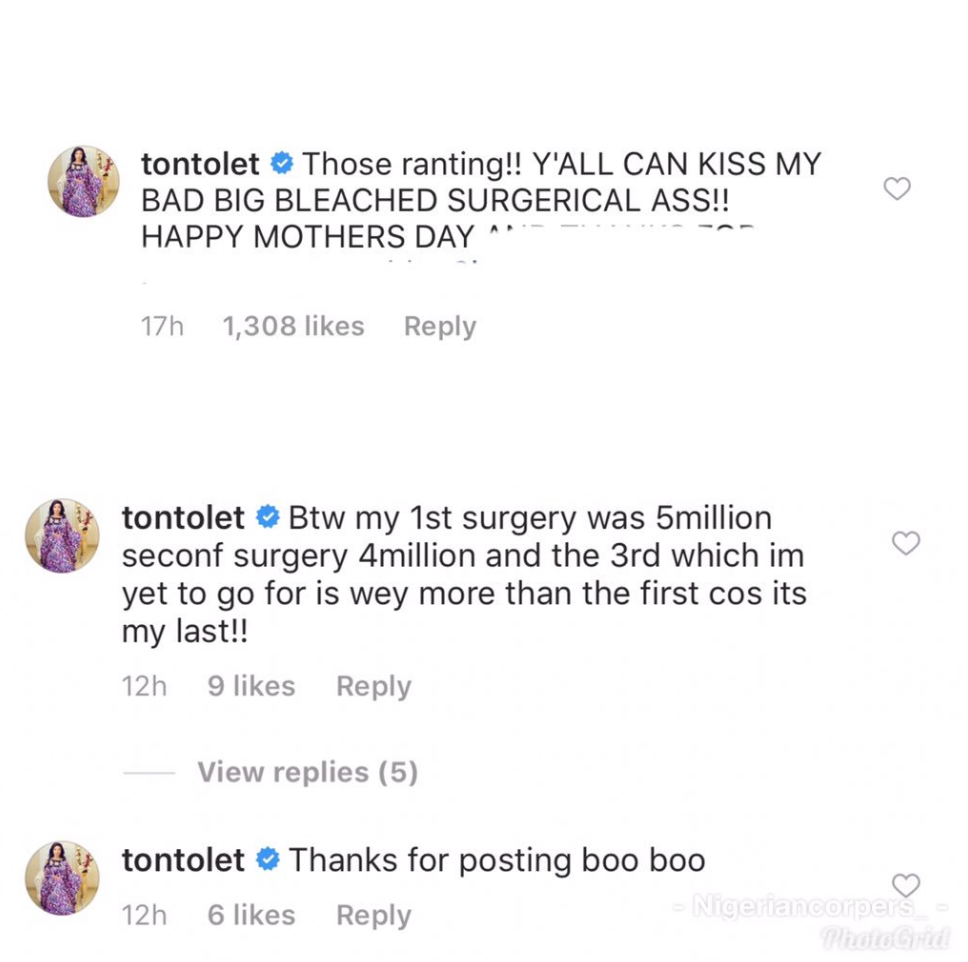Reply to the comment with 1,308 likes
968x962 pixels.
pos(440,326)
